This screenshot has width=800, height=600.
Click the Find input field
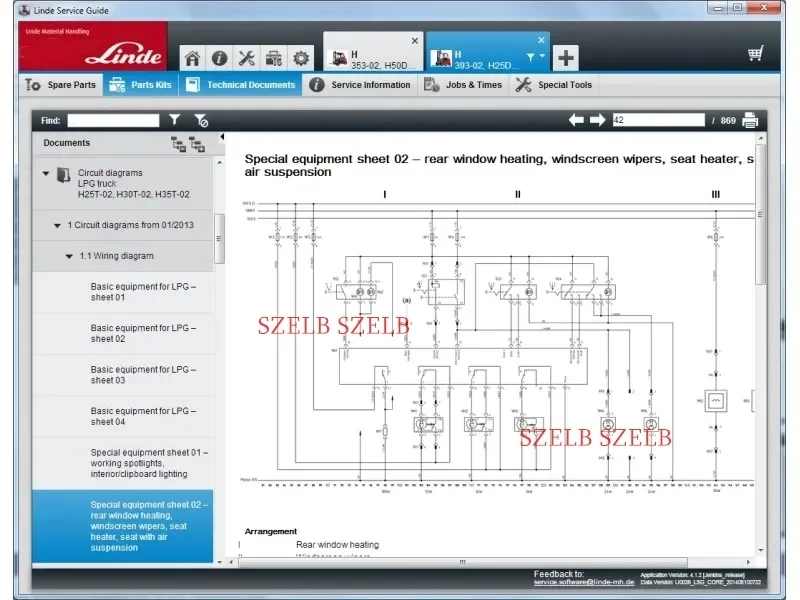tap(113, 120)
